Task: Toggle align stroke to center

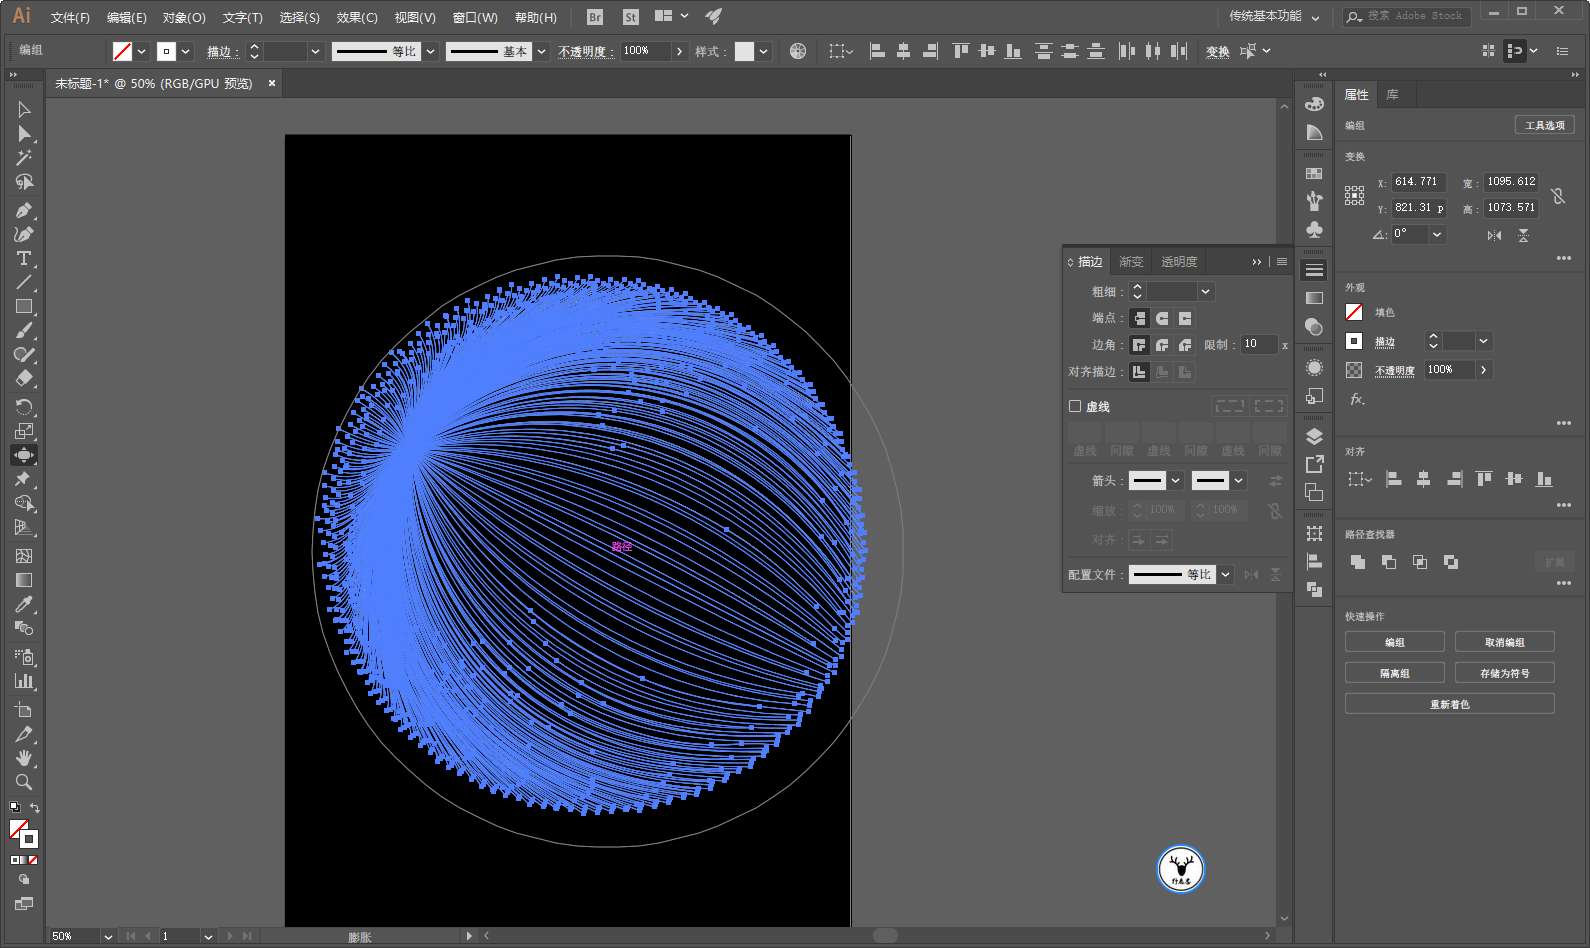Action: pos(1139,372)
